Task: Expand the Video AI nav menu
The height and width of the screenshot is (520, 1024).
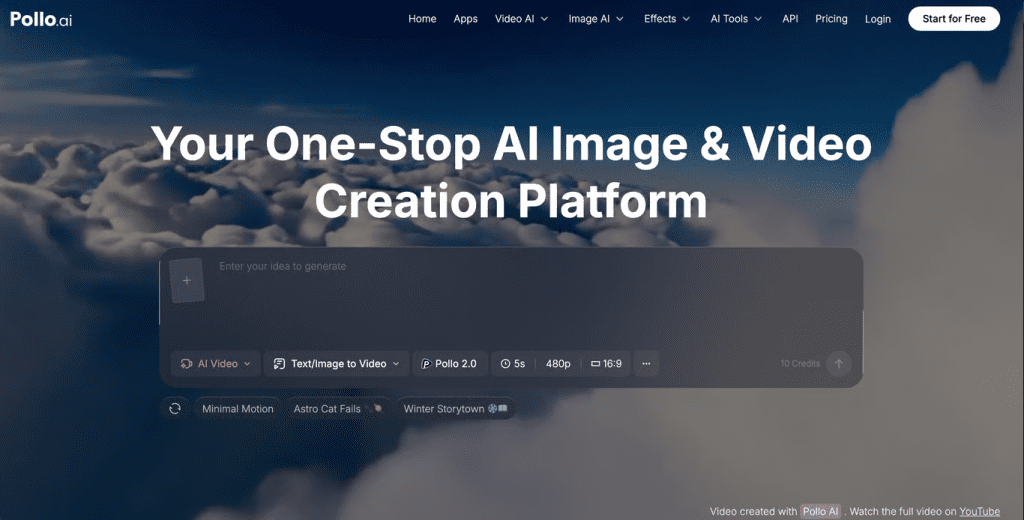Action: click(521, 19)
